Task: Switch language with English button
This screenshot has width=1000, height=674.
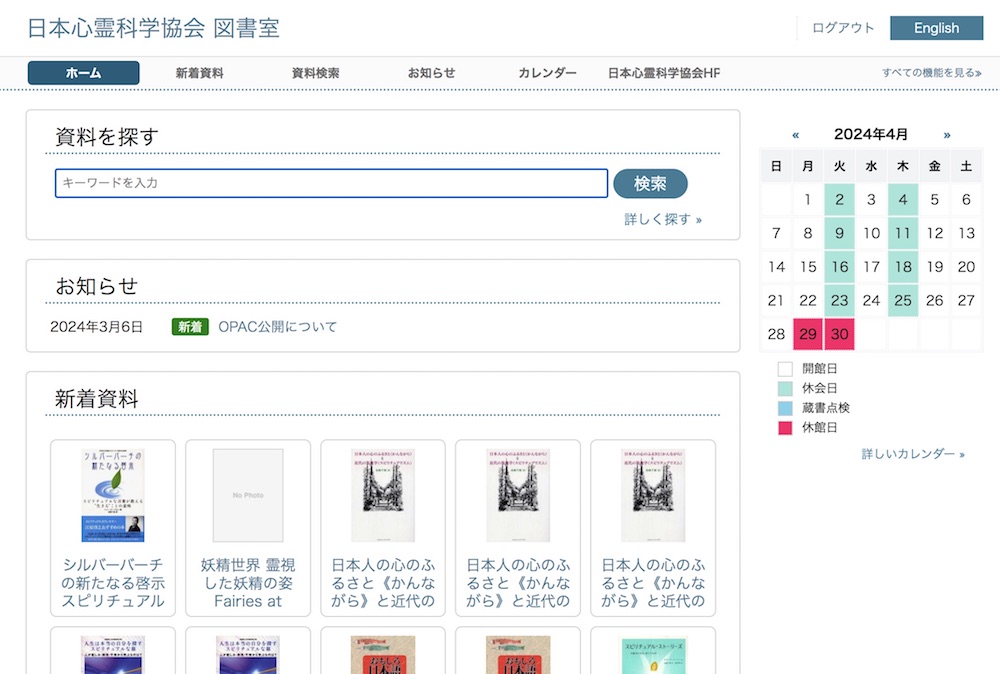Action: pos(936,28)
